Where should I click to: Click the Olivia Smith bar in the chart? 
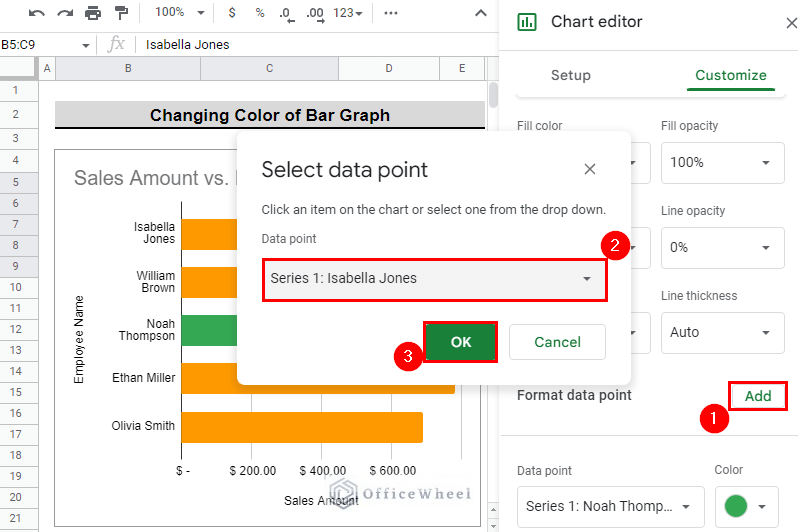coord(302,427)
